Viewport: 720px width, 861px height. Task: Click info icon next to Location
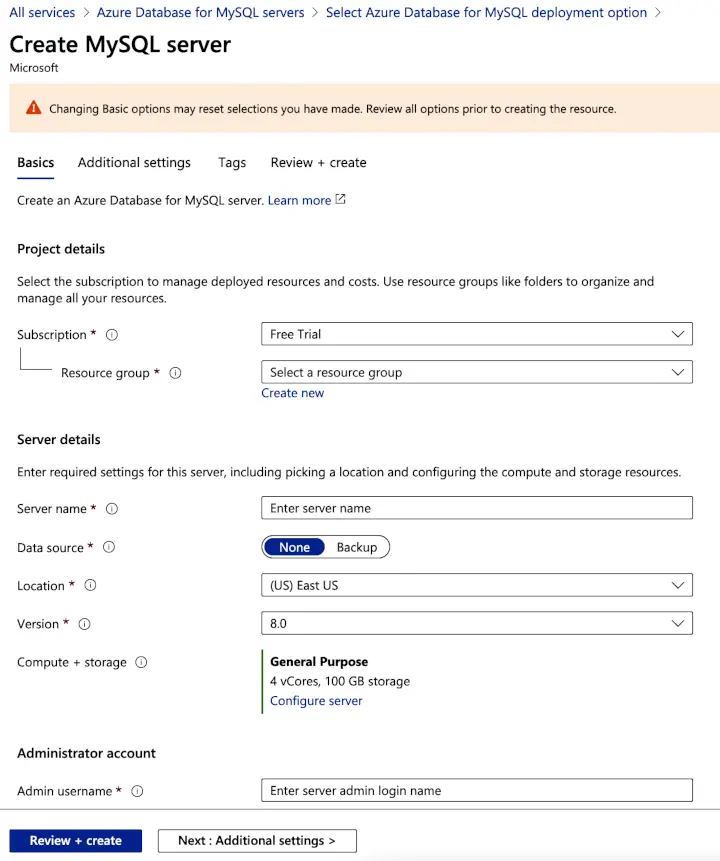tap(90, 586)
